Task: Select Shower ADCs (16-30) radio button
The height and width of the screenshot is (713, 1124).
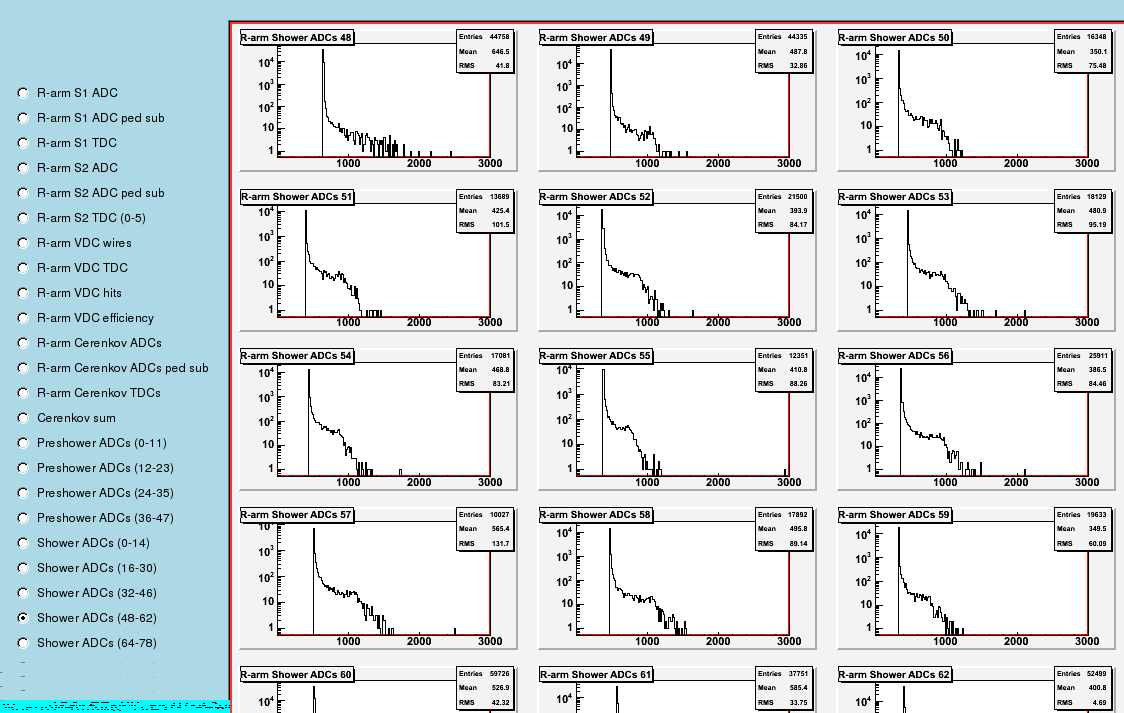Action: coord(23,568)
